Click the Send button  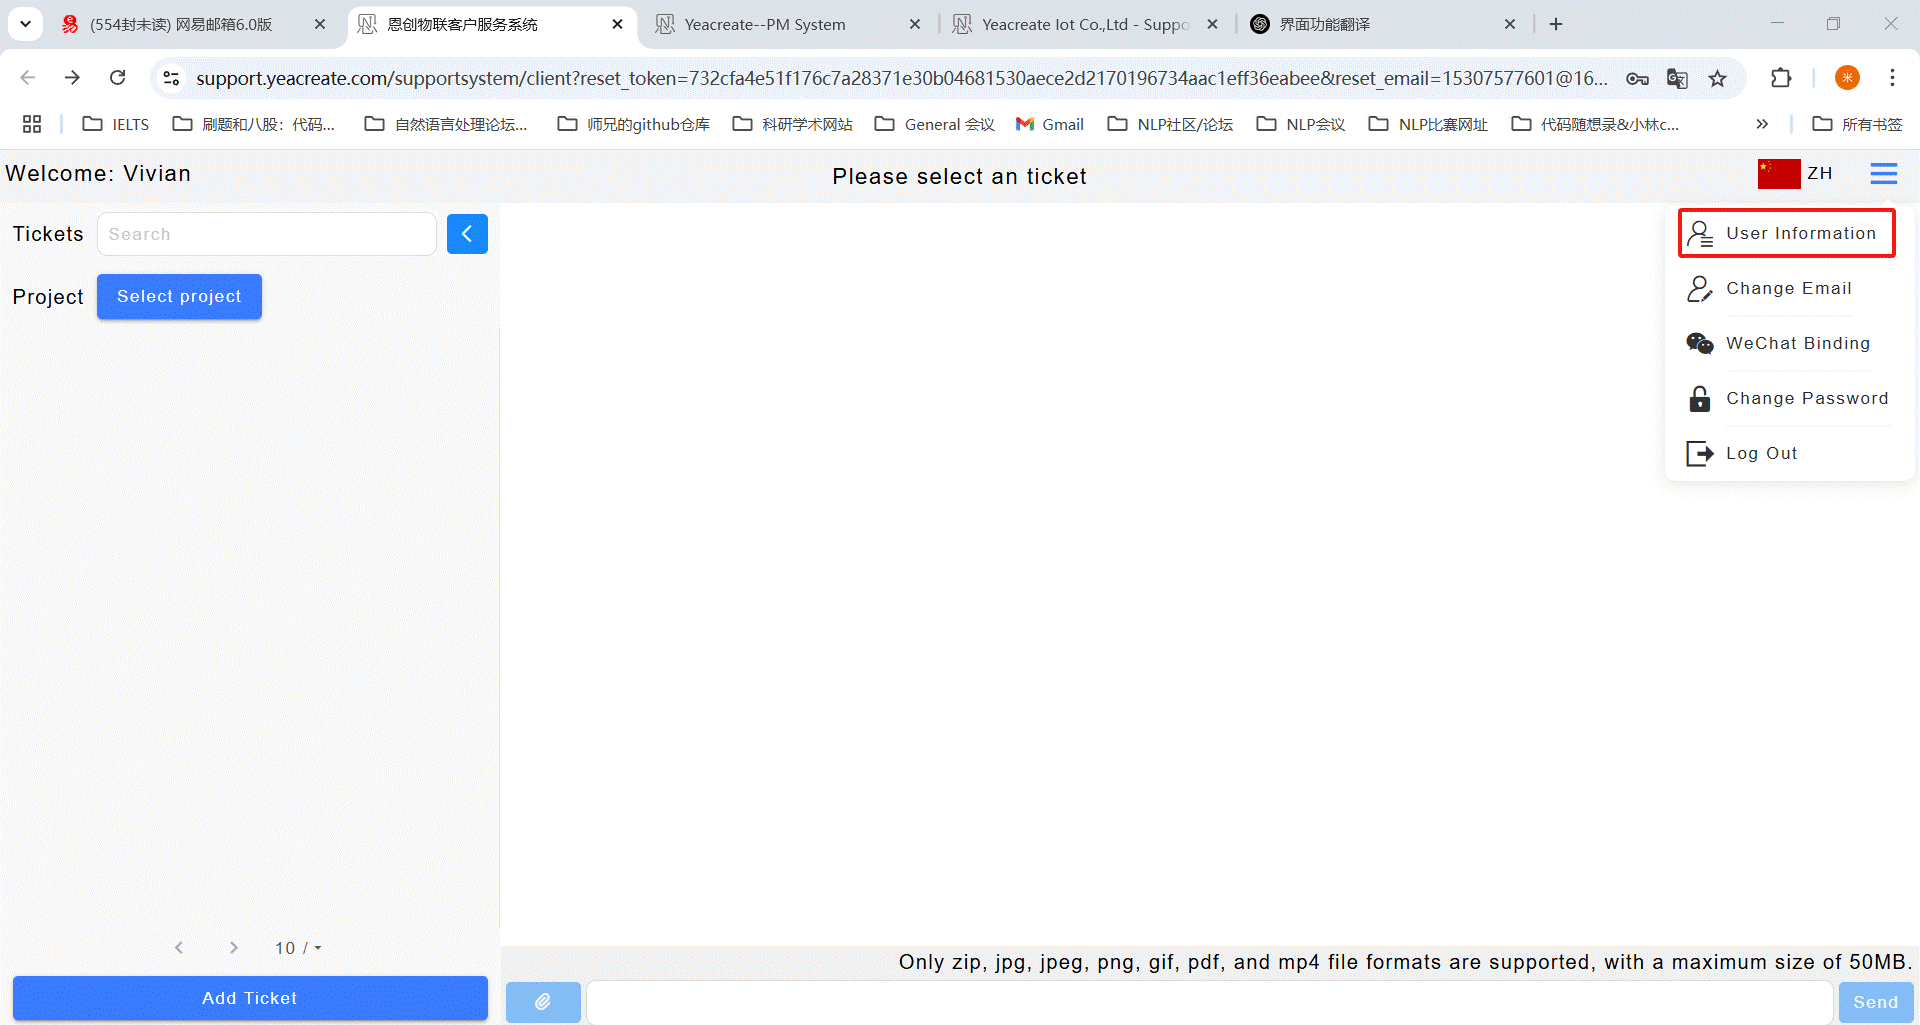(1875, 1002)
